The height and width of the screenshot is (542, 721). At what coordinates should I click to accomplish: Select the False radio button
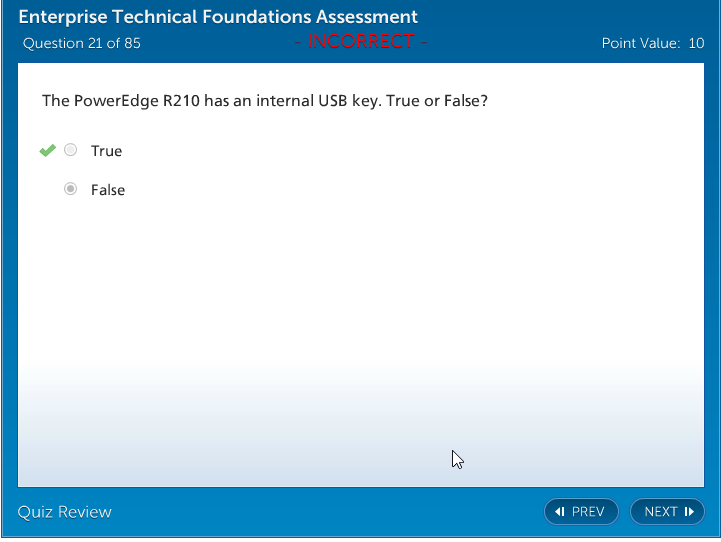[x=70, y=189]
